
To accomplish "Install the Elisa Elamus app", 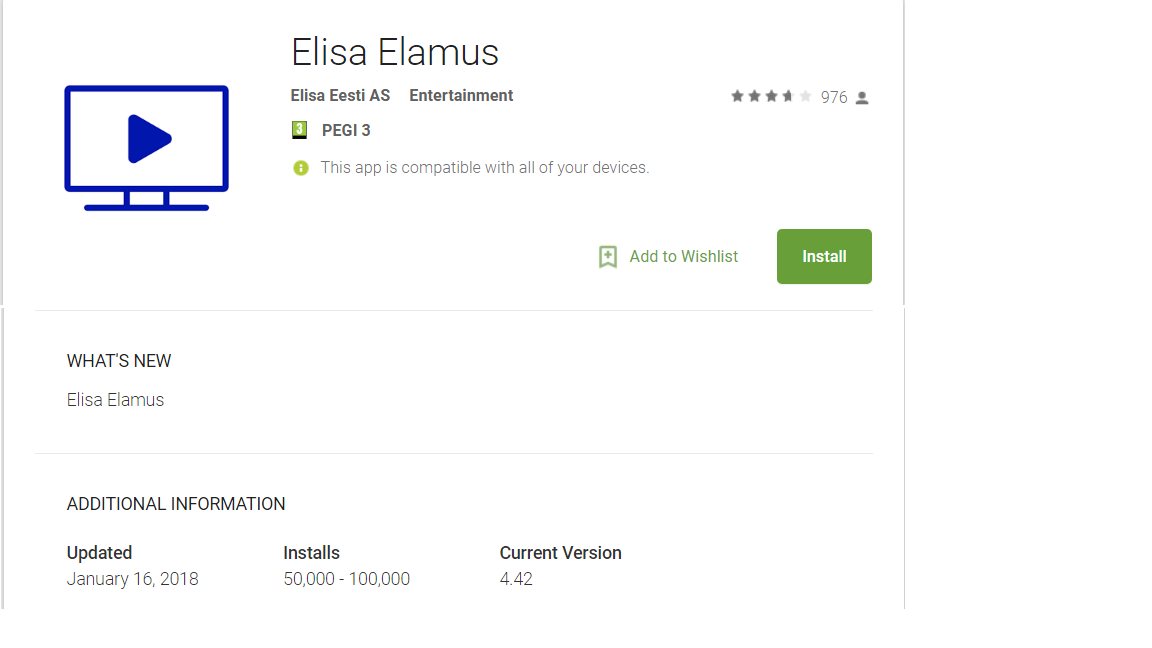I will [x=824, y=256].
